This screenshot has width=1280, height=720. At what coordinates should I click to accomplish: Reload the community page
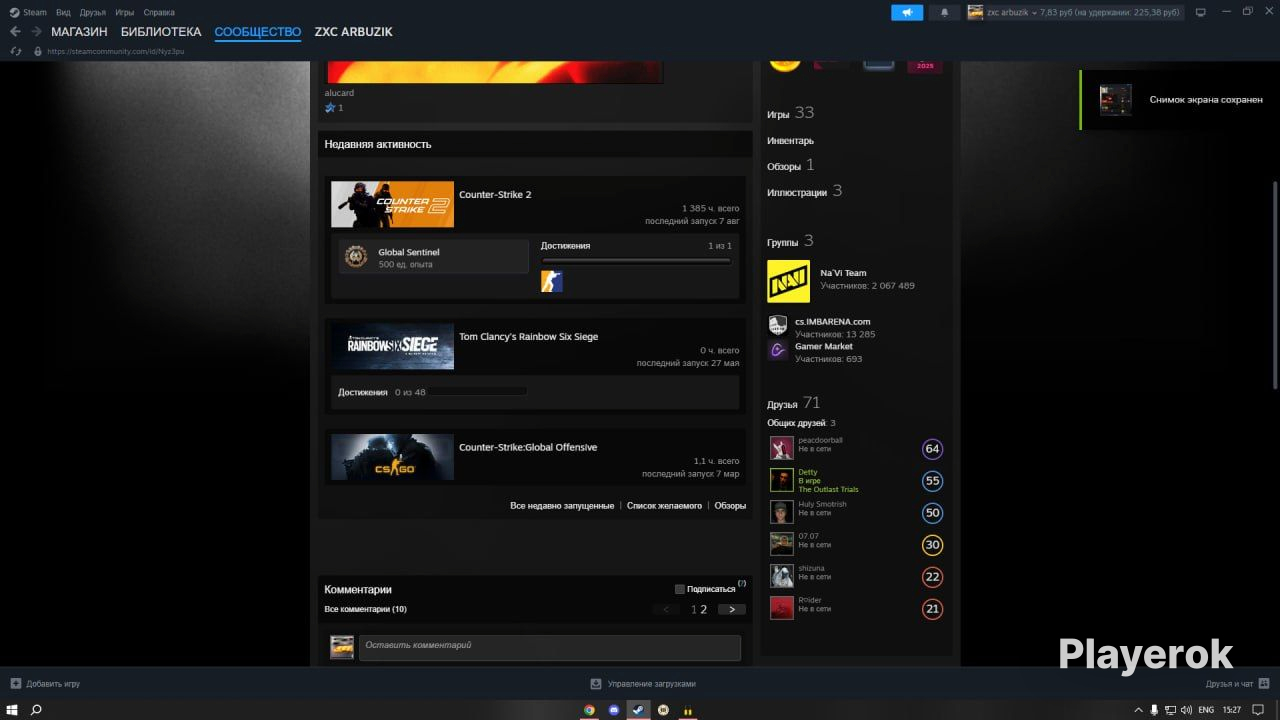pyautogui.click(x=16, y=51)
